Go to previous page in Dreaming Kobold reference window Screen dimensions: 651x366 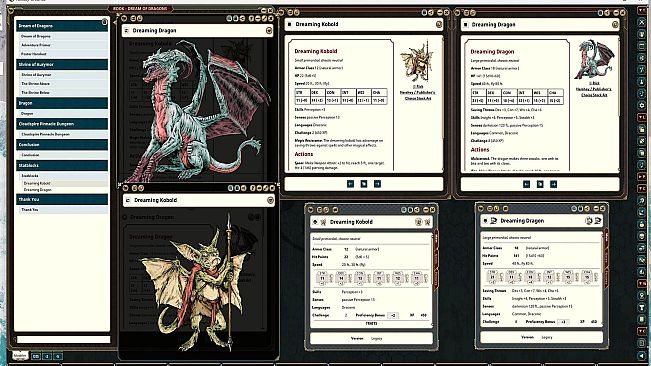point(350,184)
